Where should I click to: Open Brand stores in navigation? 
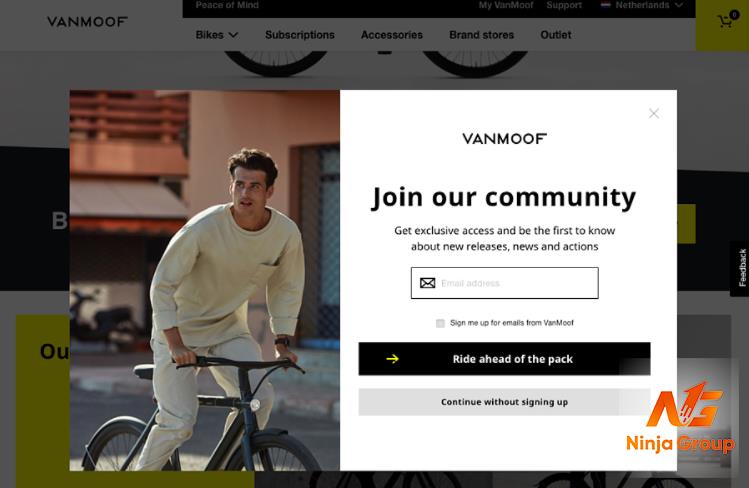click(x=482, y=35)
